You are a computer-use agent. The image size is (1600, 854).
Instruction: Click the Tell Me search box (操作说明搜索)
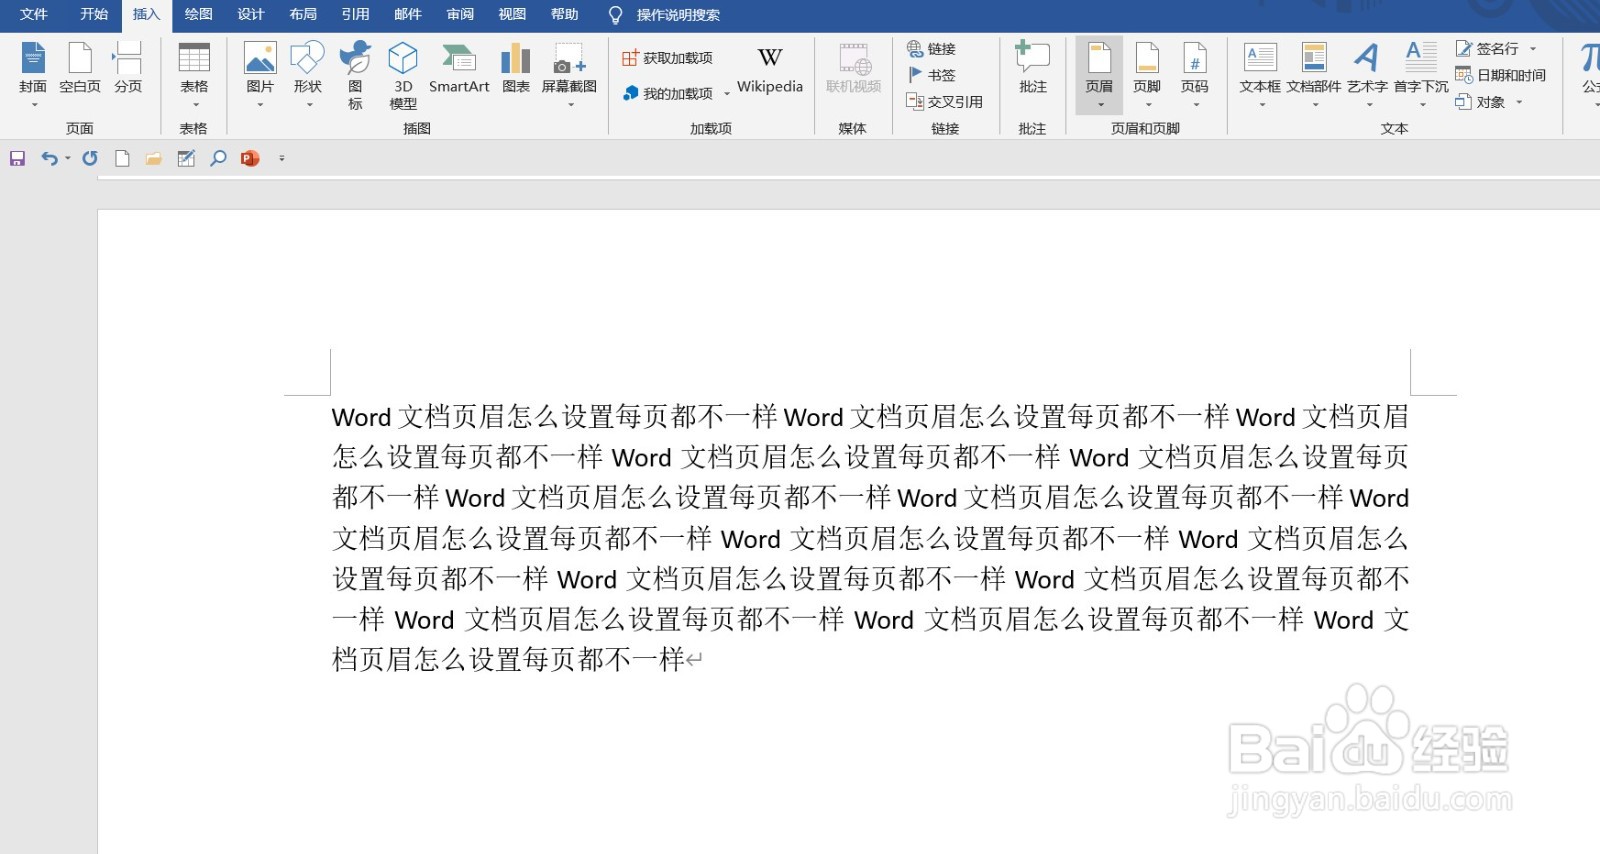point(678,15)
